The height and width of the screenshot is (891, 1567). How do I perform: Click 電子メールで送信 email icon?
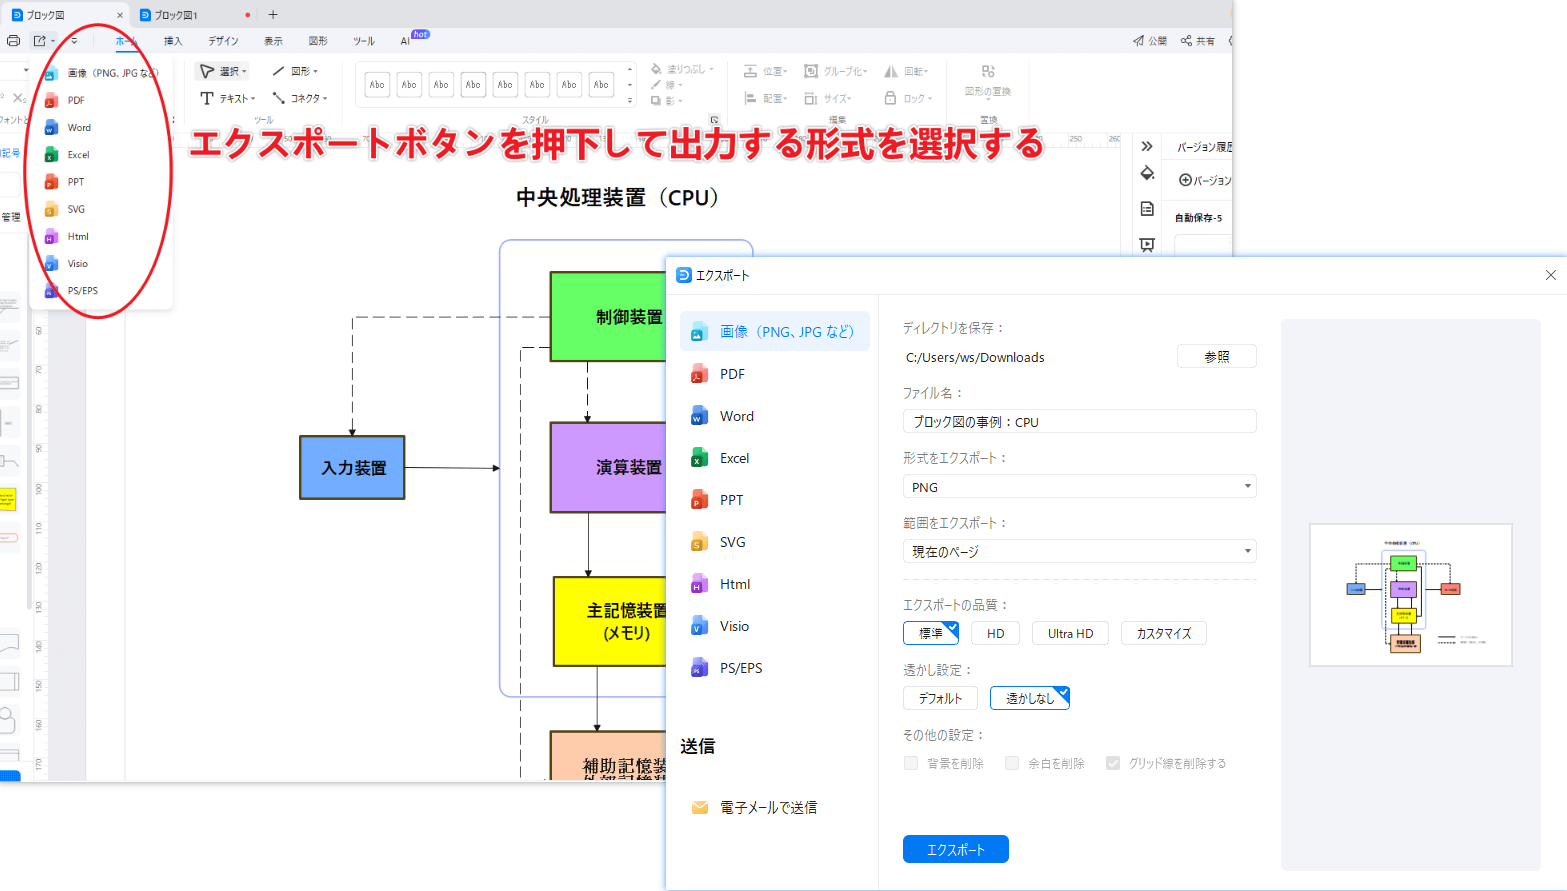click(700, 807)
